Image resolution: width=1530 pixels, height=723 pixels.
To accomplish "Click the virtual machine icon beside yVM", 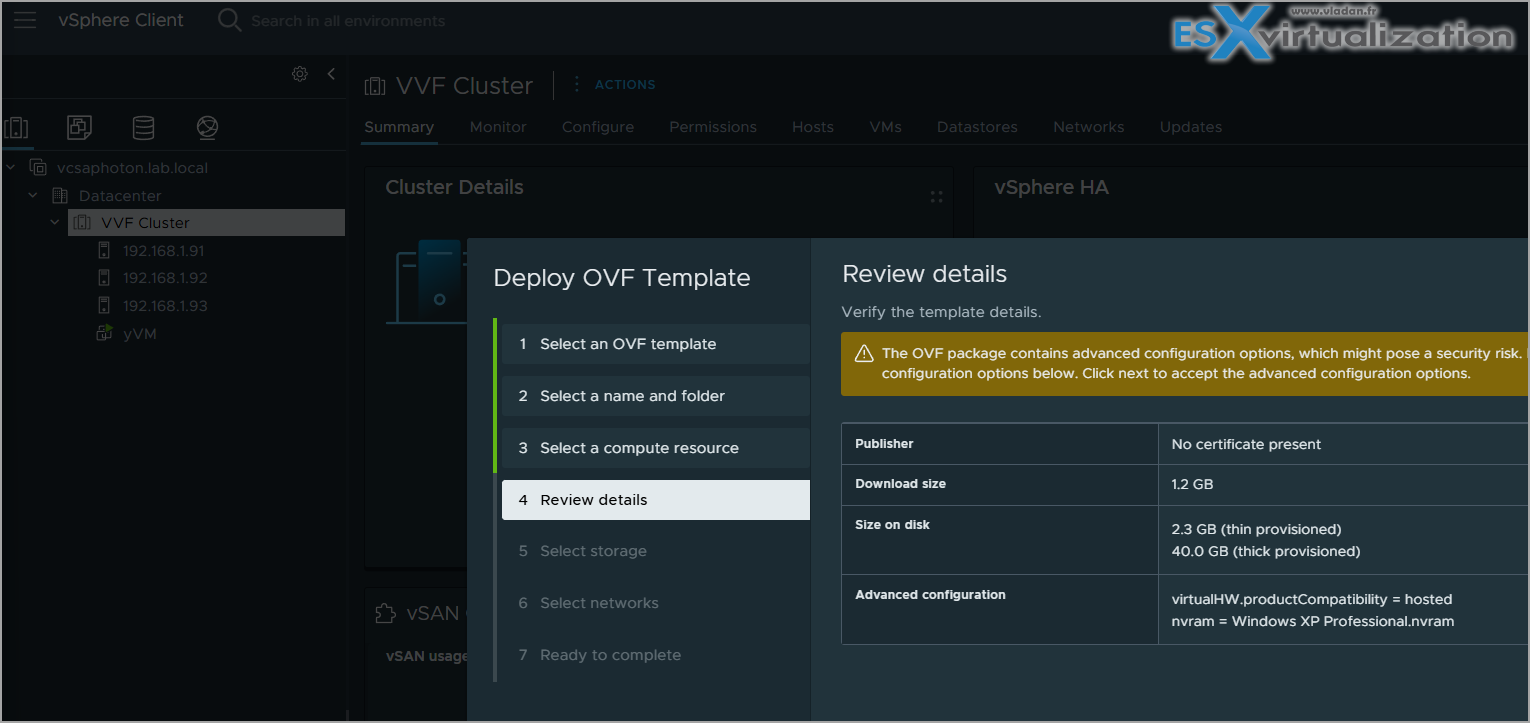I will click(x=104, y=334).
